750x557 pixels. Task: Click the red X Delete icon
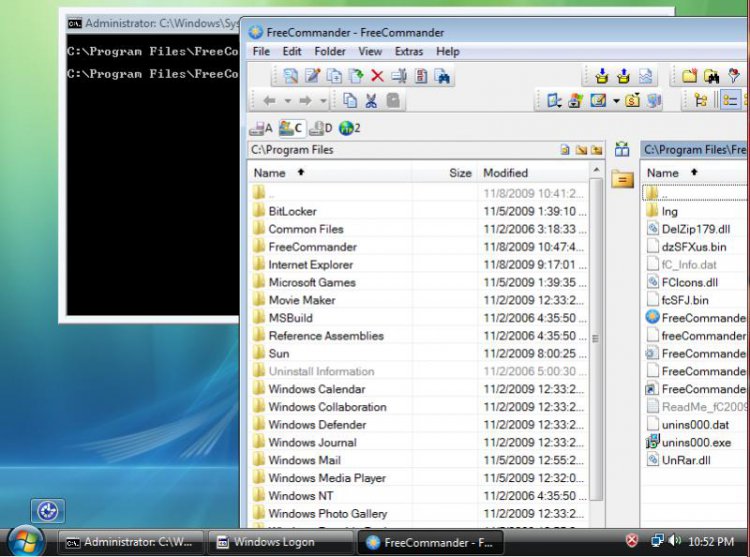377,76
